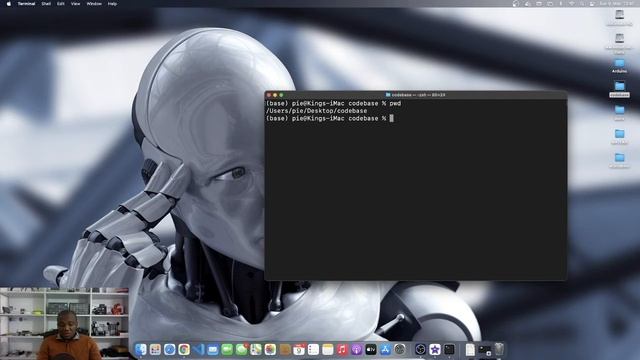
Task: Select the Arduino folder on desktop
Action: pos(619,65)
